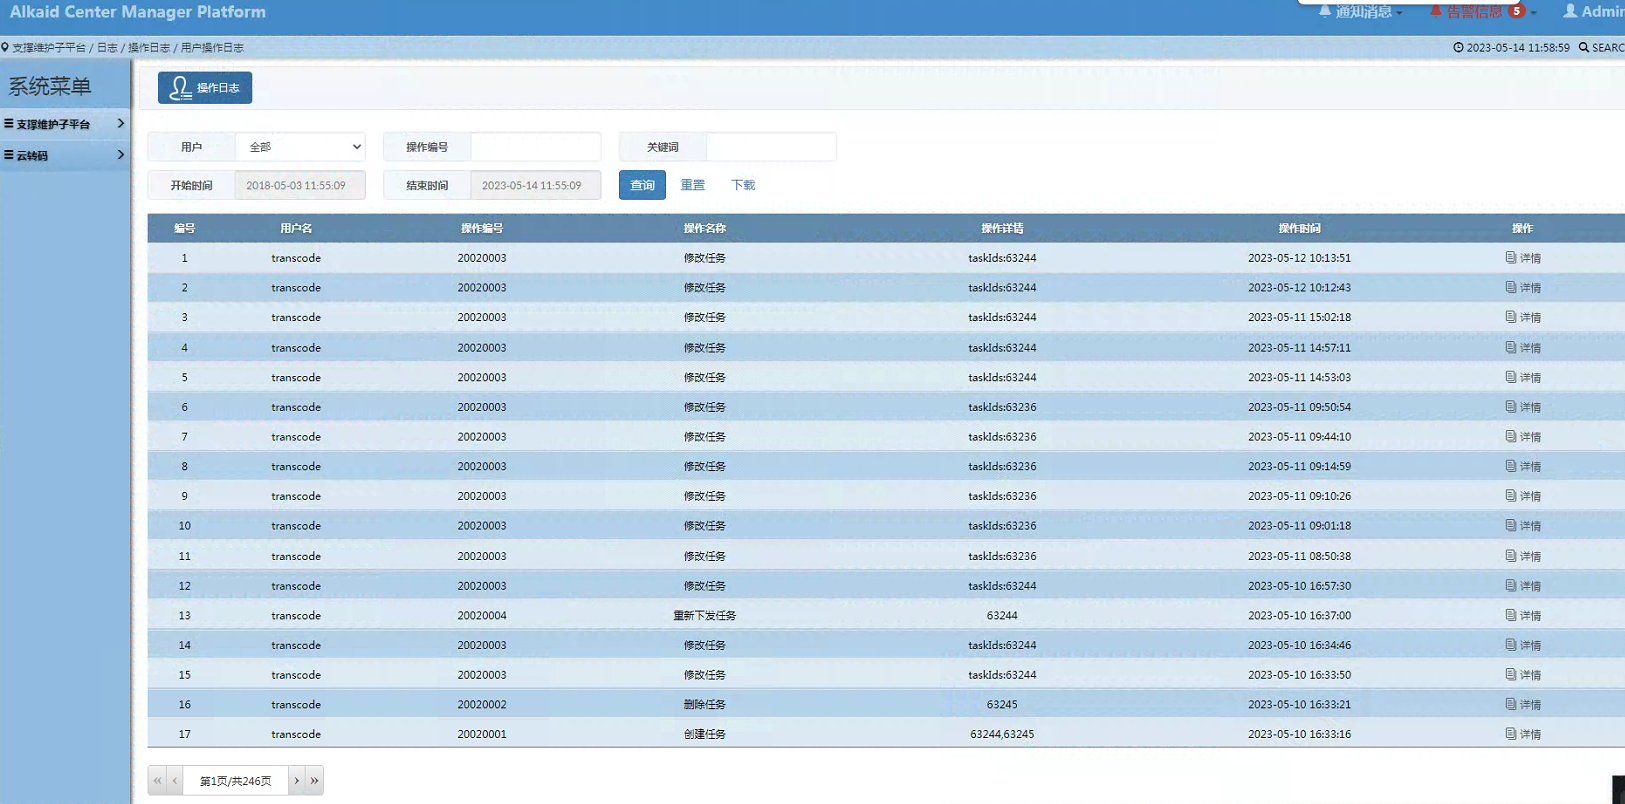Viewport: 1625px width, 804px height.
Task: Click the 63244,63245 details cell
Action: (1002, 734)
